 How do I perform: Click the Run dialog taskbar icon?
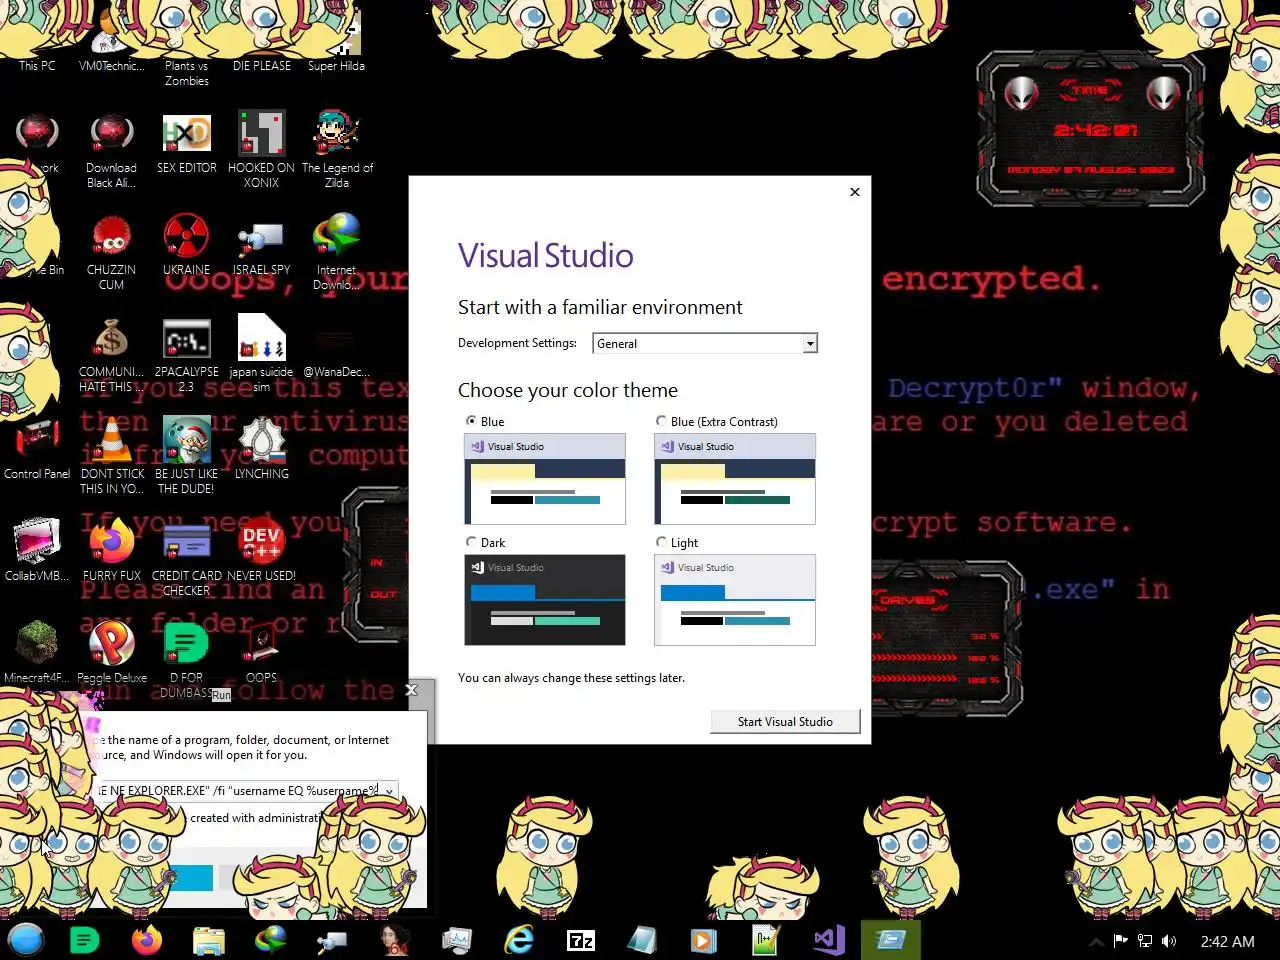coord(890,940)
